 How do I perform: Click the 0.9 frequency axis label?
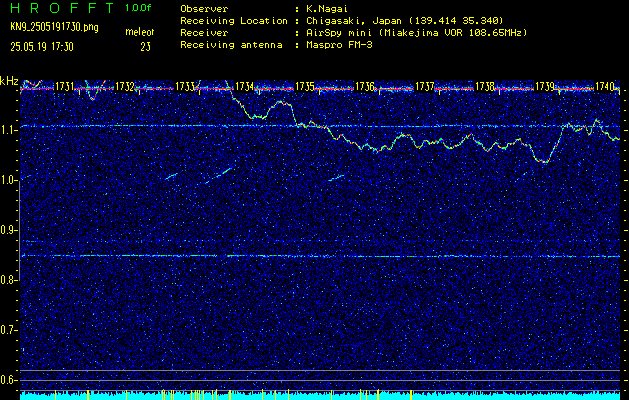[9, 230]
